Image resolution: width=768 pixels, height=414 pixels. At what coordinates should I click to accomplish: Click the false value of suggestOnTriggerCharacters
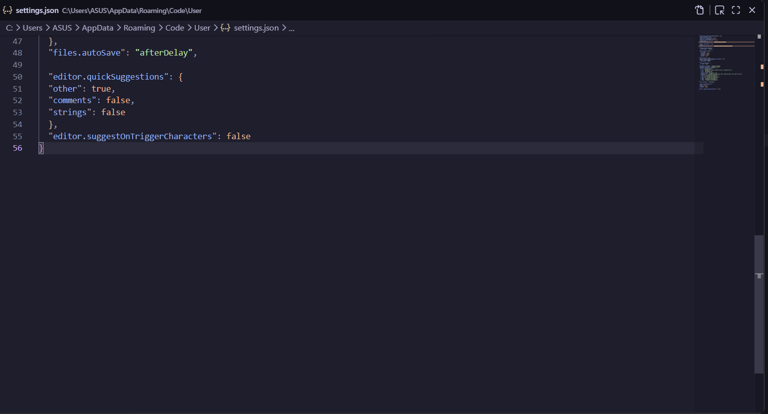pos(239,136)
